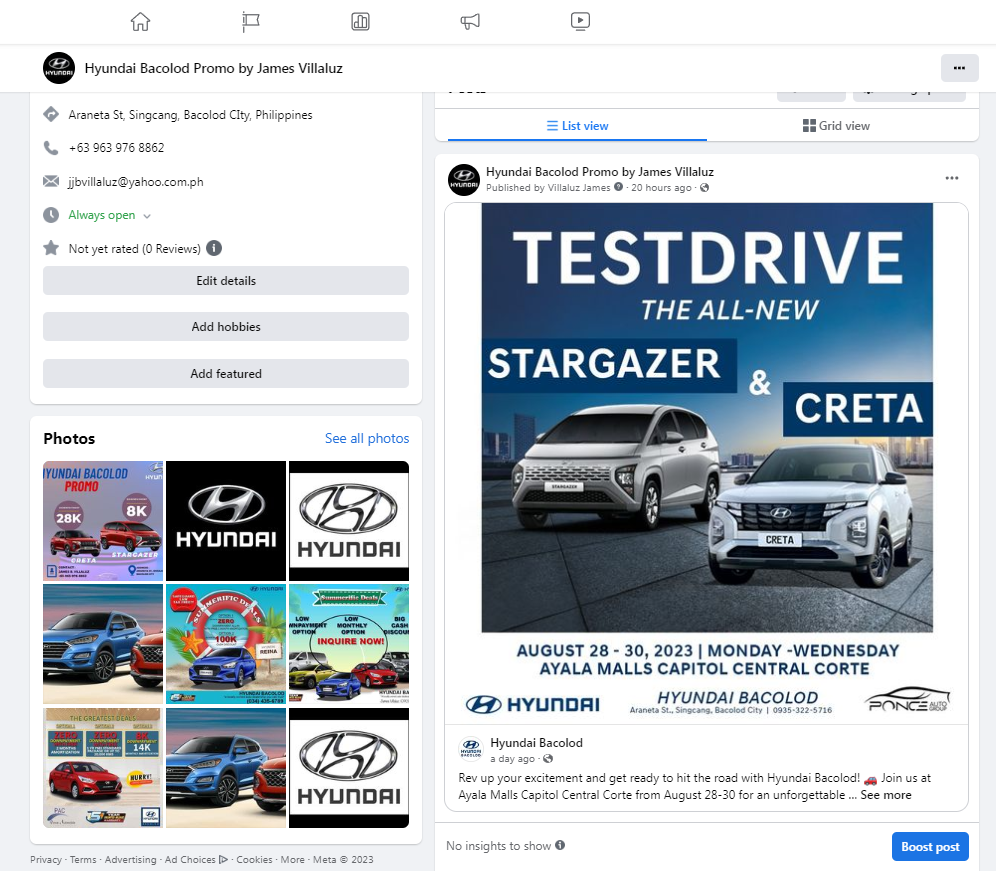This screenshot has height=871, width=996.
Task: Go to the Home icon in top navigation
Action: pyautogui.click(x=140, y=22)
